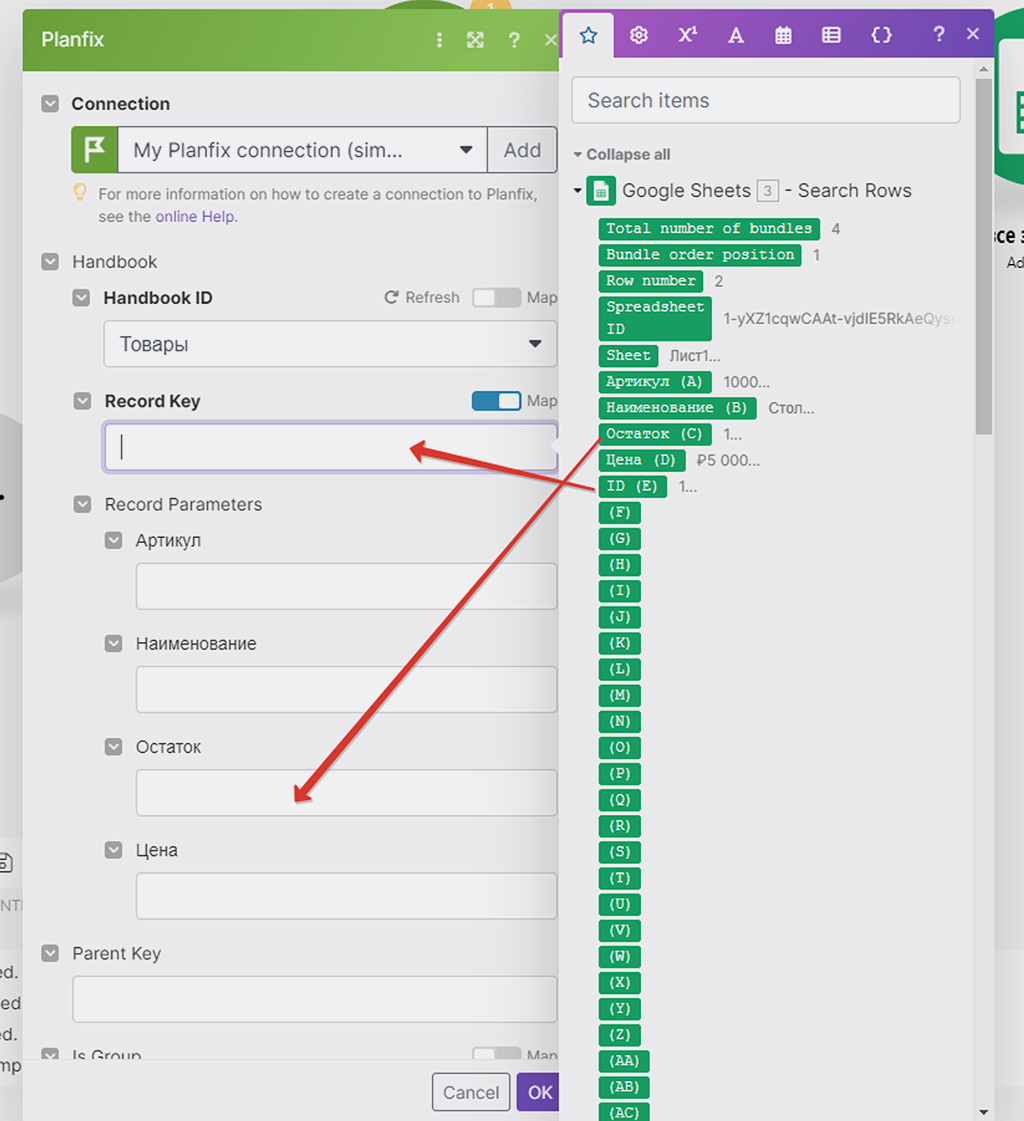Expand the Planfix dialog to full screen
This screenshot has width=1024, height=1121.
[476, 40]
